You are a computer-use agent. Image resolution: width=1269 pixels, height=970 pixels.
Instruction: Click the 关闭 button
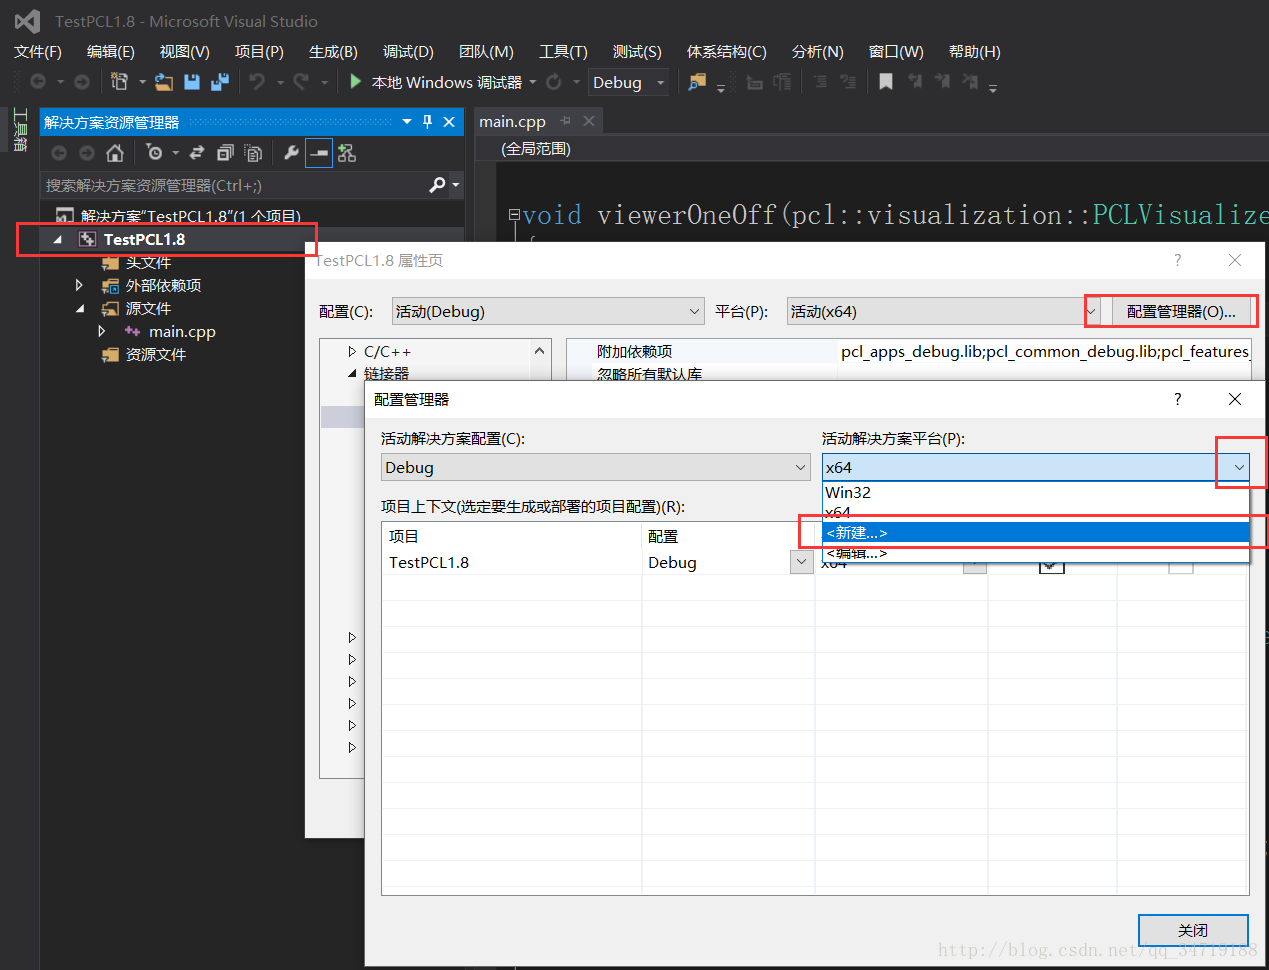click(x=1193, y=930)
